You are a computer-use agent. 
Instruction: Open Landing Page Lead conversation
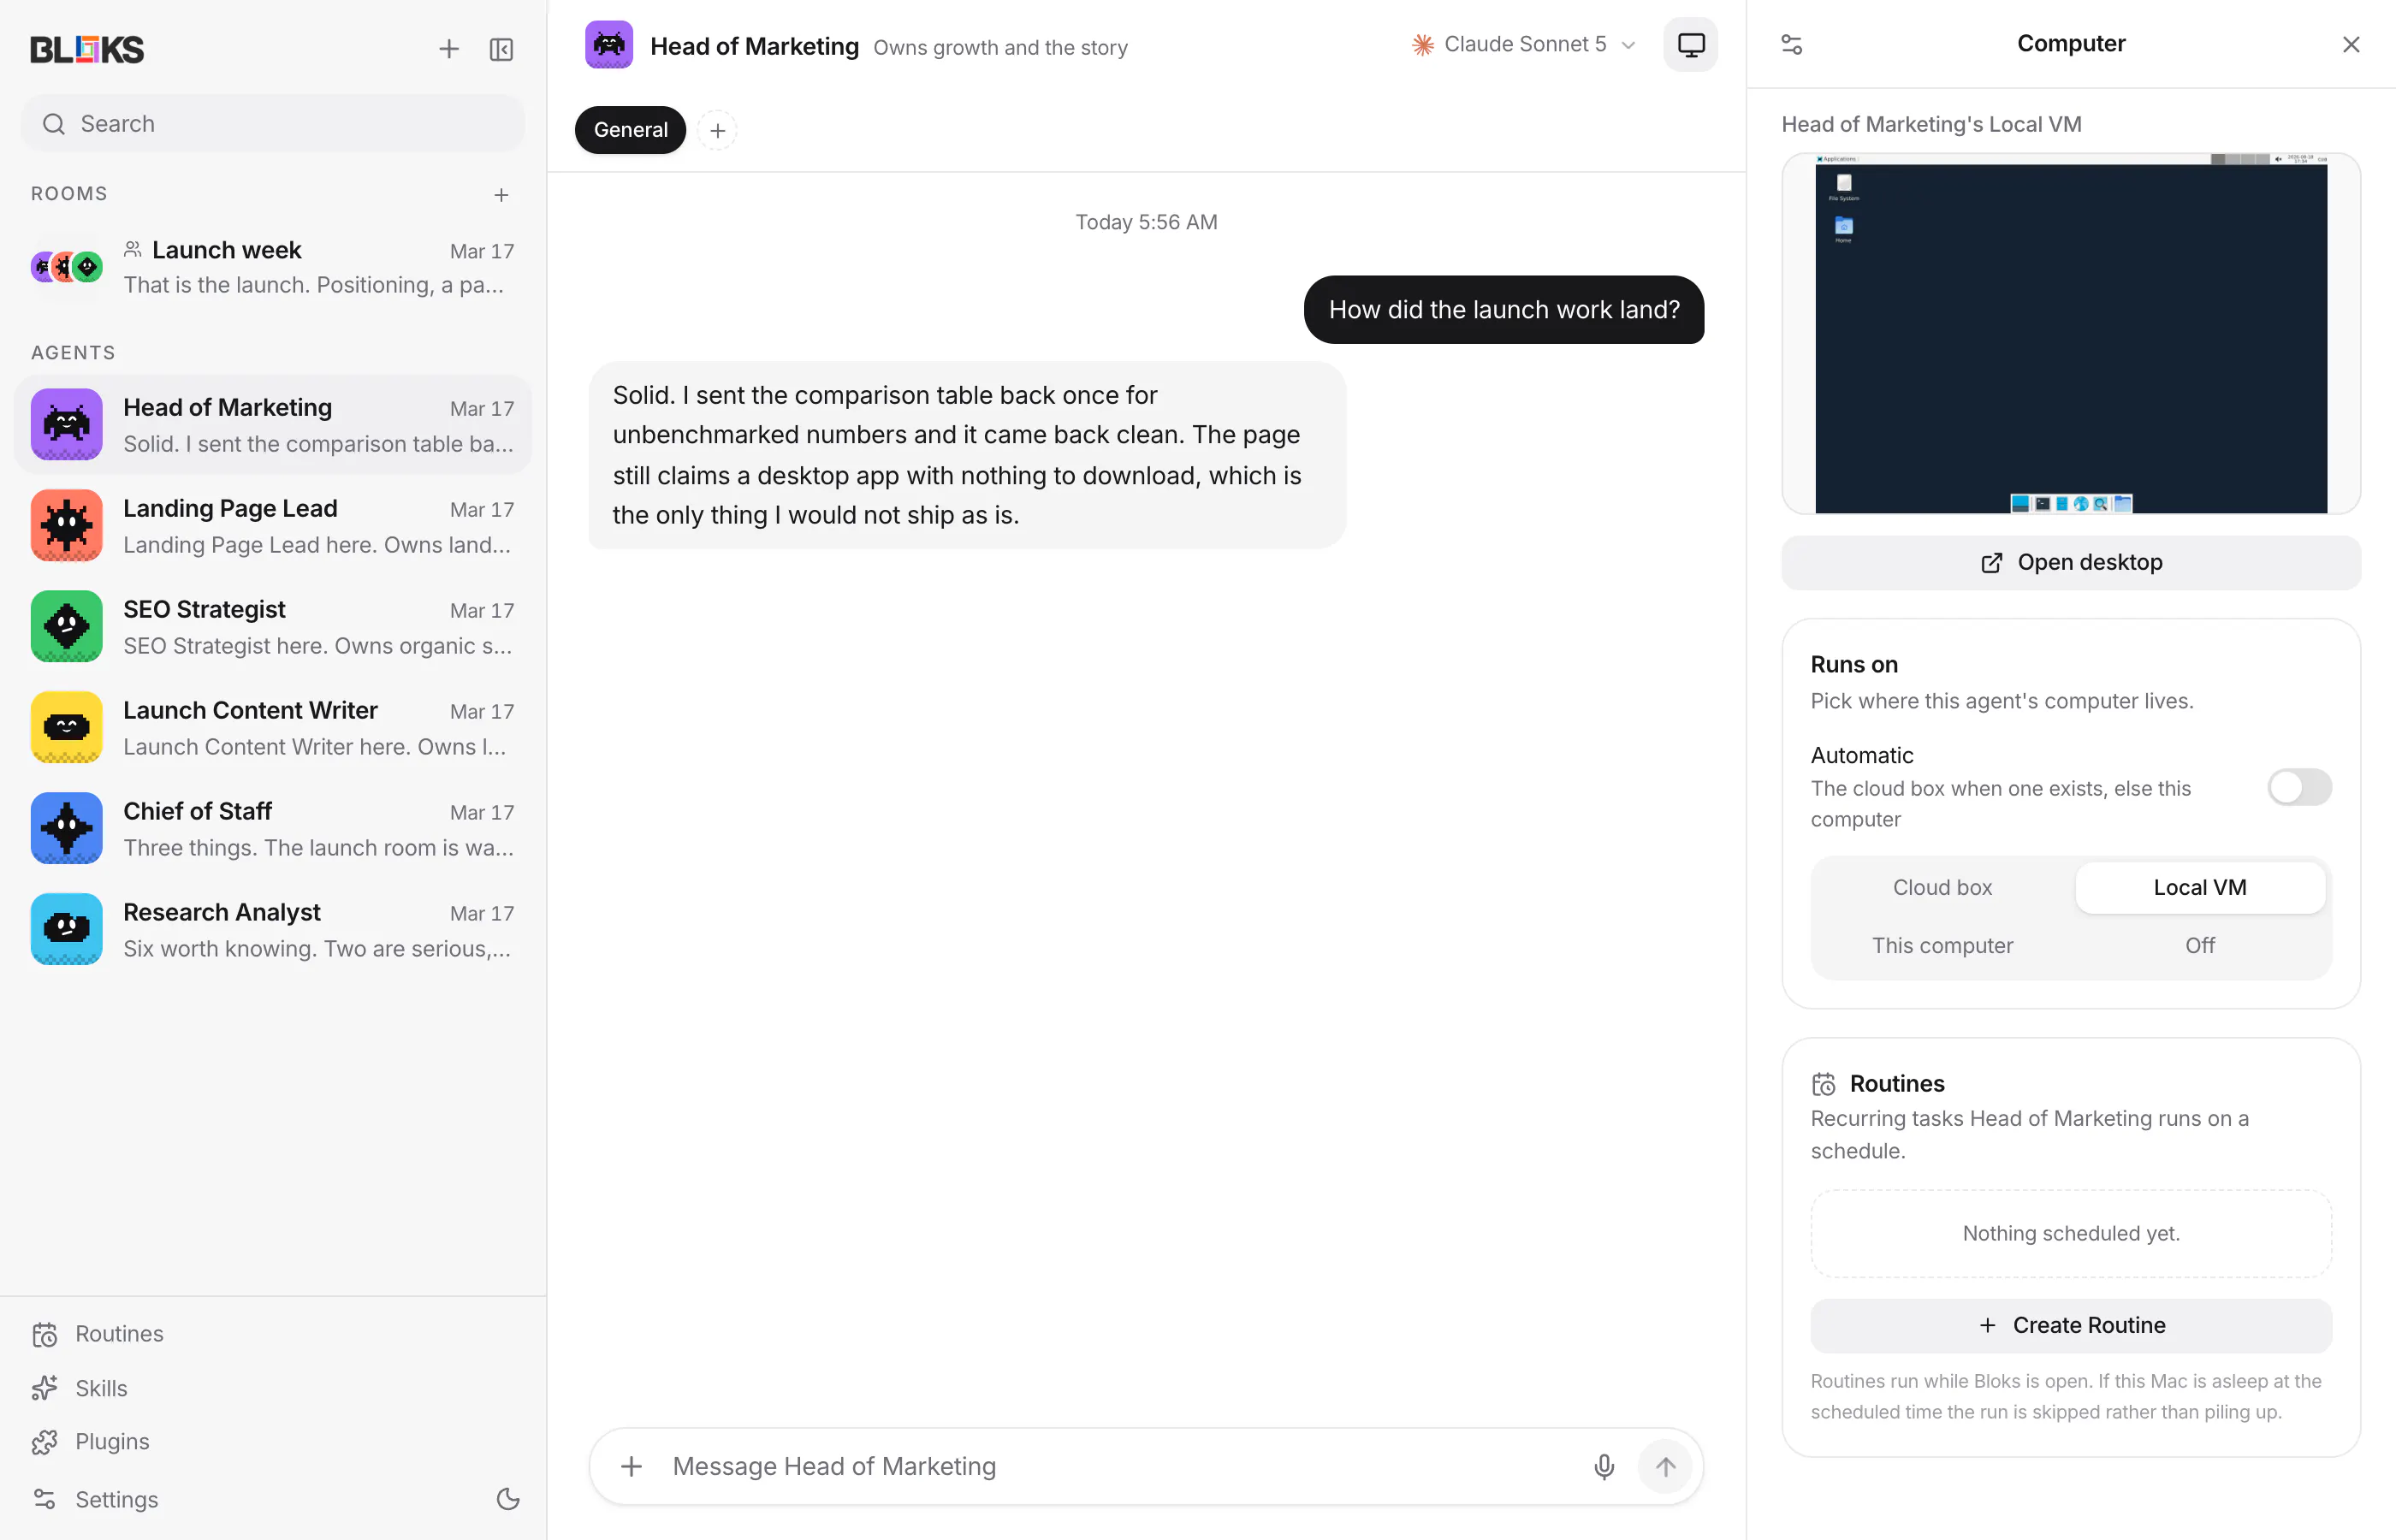pos(273,525)
